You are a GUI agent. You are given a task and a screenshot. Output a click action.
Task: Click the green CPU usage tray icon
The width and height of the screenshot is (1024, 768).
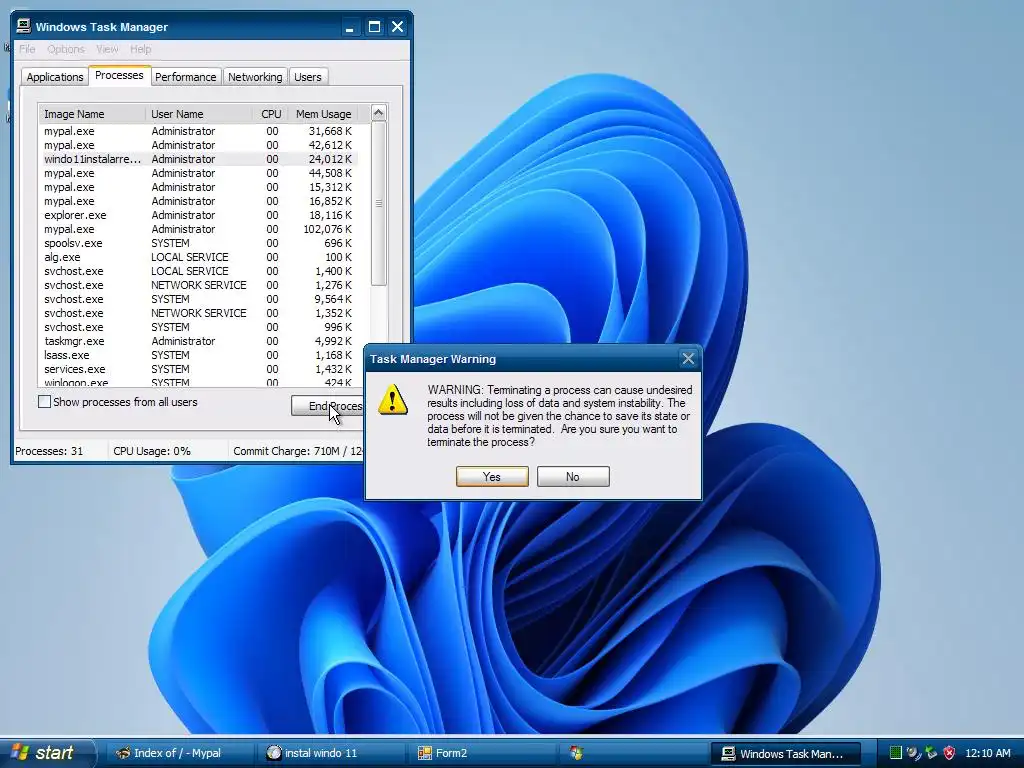(x=896, y=753)
